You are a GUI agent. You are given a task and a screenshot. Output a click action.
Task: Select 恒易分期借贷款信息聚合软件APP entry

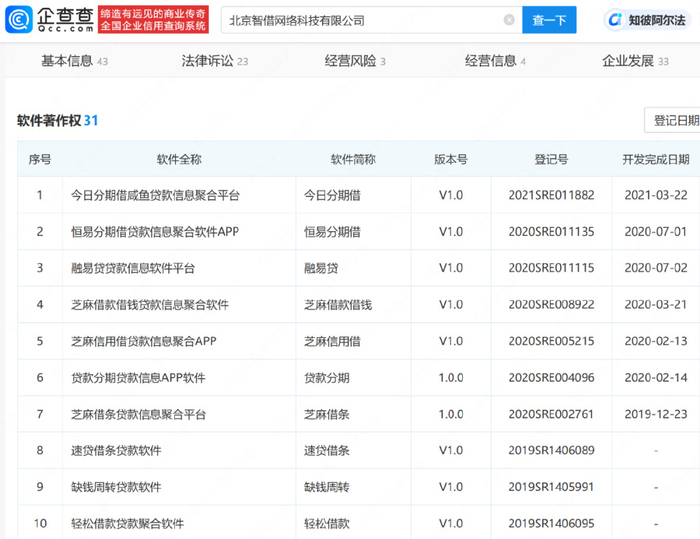[x=155, y=232]
